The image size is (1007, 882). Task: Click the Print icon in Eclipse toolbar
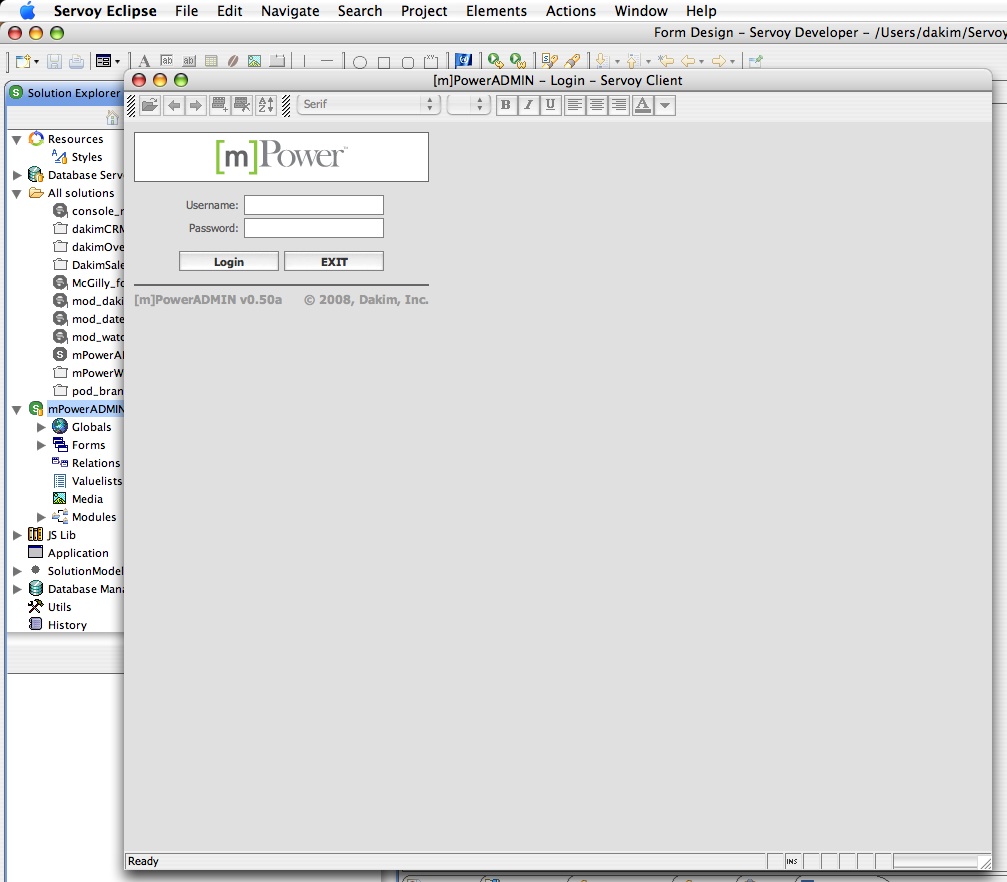tap(76, 61)
